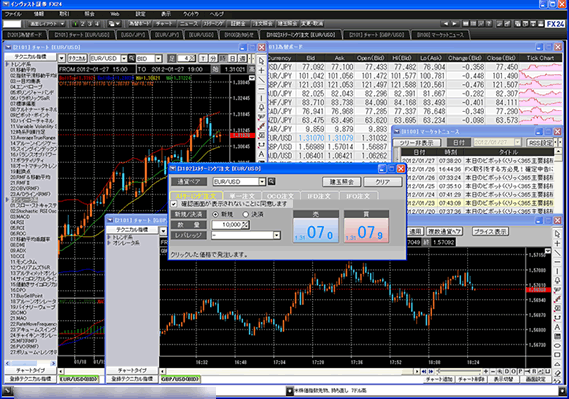The width and height of the screenshot is (569, 399).
Task: Select diagonal line tool in GBP/USD chart
Action: pyautogui.click(x=557, y=253)
